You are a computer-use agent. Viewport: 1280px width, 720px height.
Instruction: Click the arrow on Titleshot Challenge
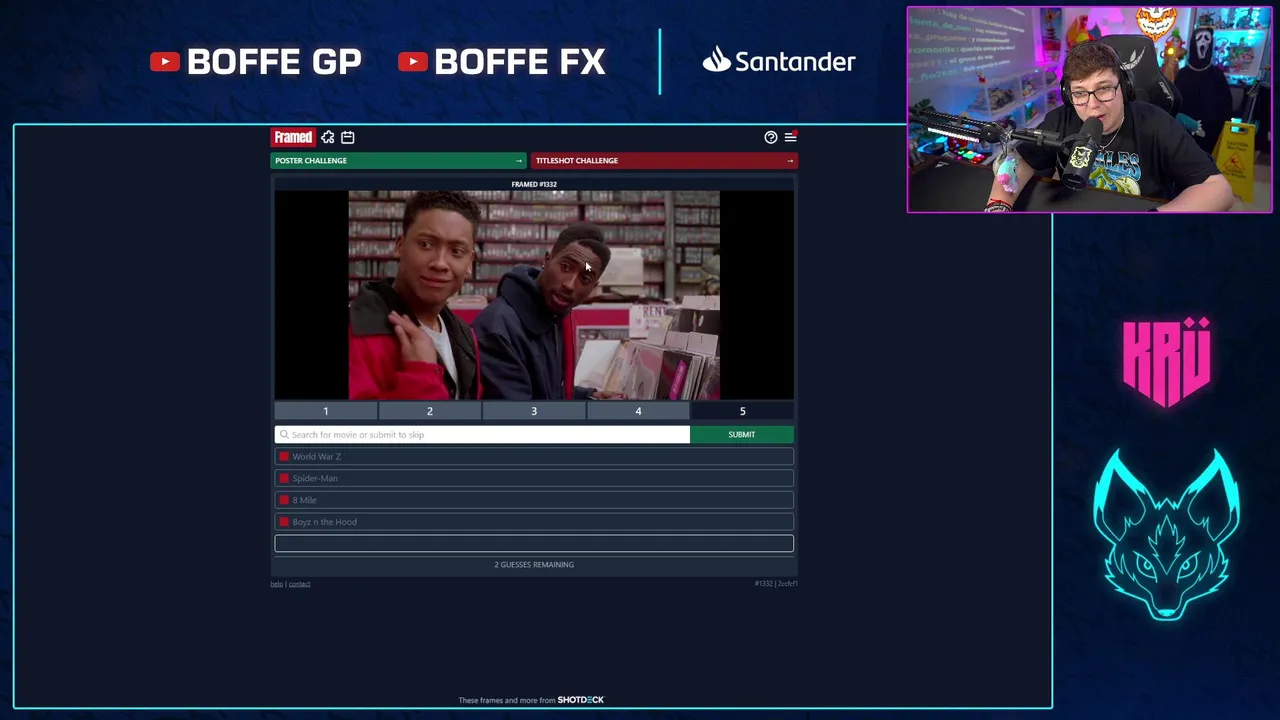pos(790,160)
